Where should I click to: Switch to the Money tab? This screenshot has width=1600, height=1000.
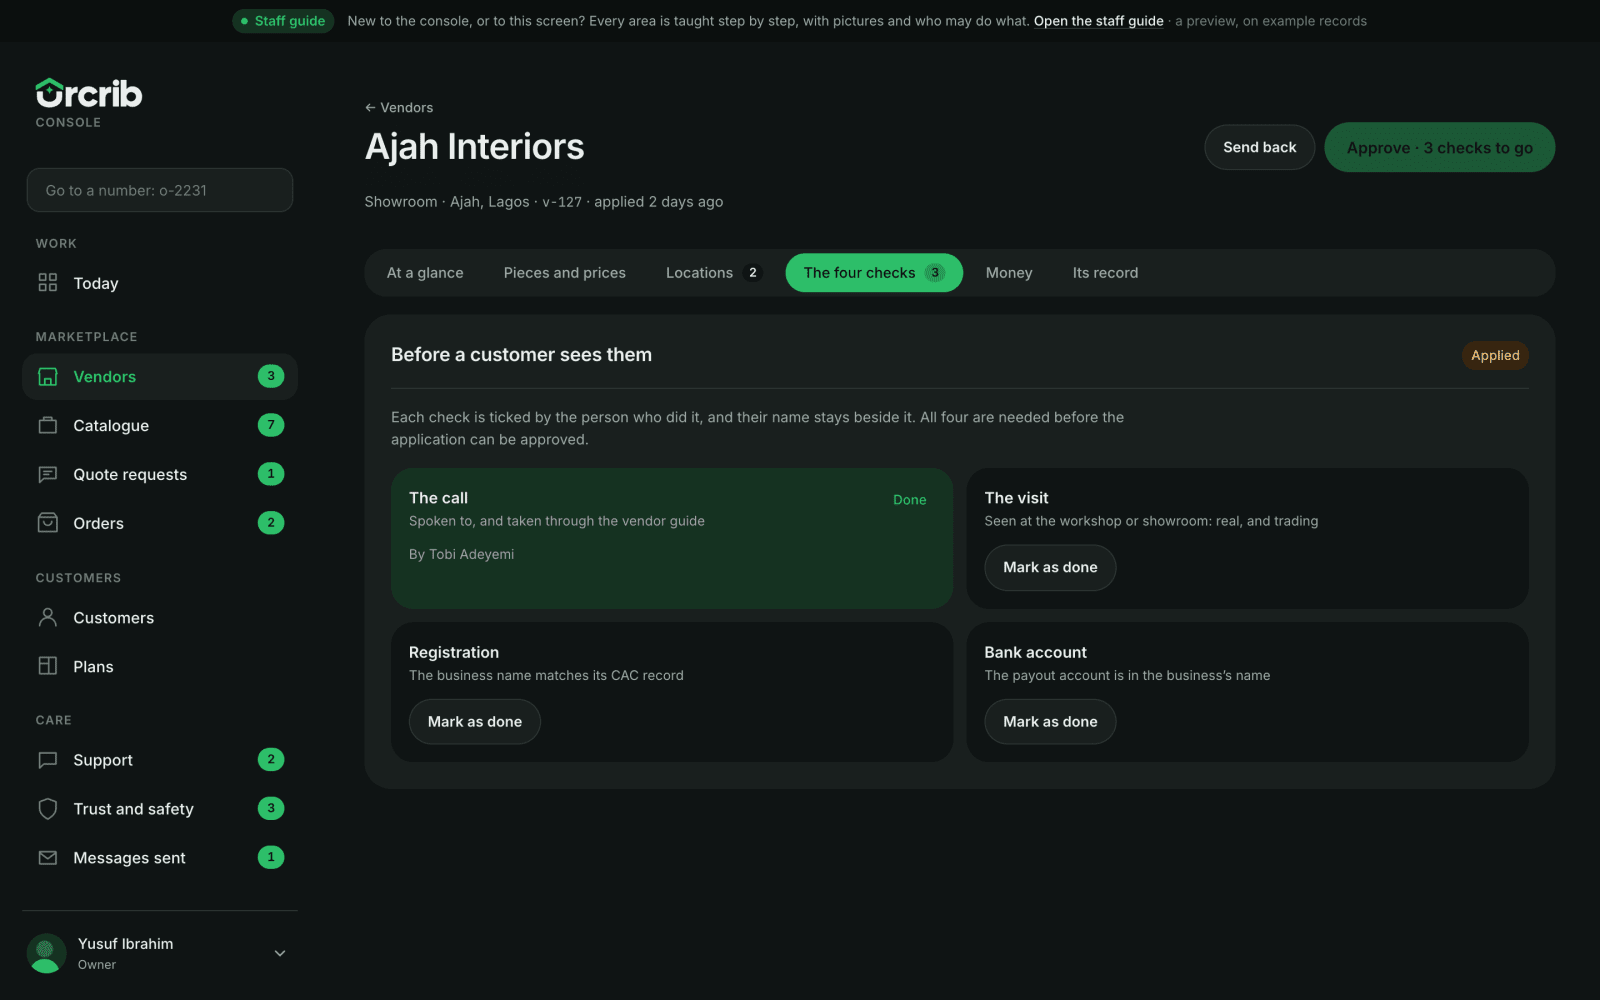pyautogui.click(x=1009, y=273)
